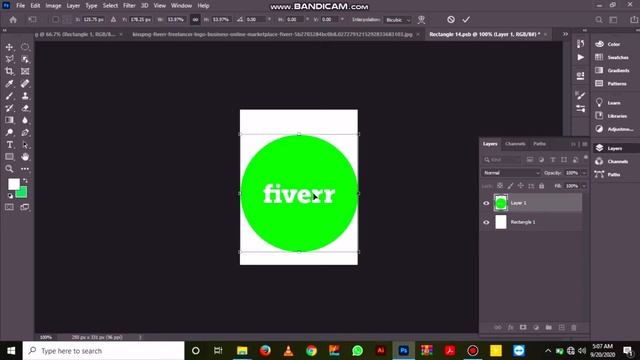Screen dimensions: 640x360
Task: Select the Pen tool
Action: 25,132
